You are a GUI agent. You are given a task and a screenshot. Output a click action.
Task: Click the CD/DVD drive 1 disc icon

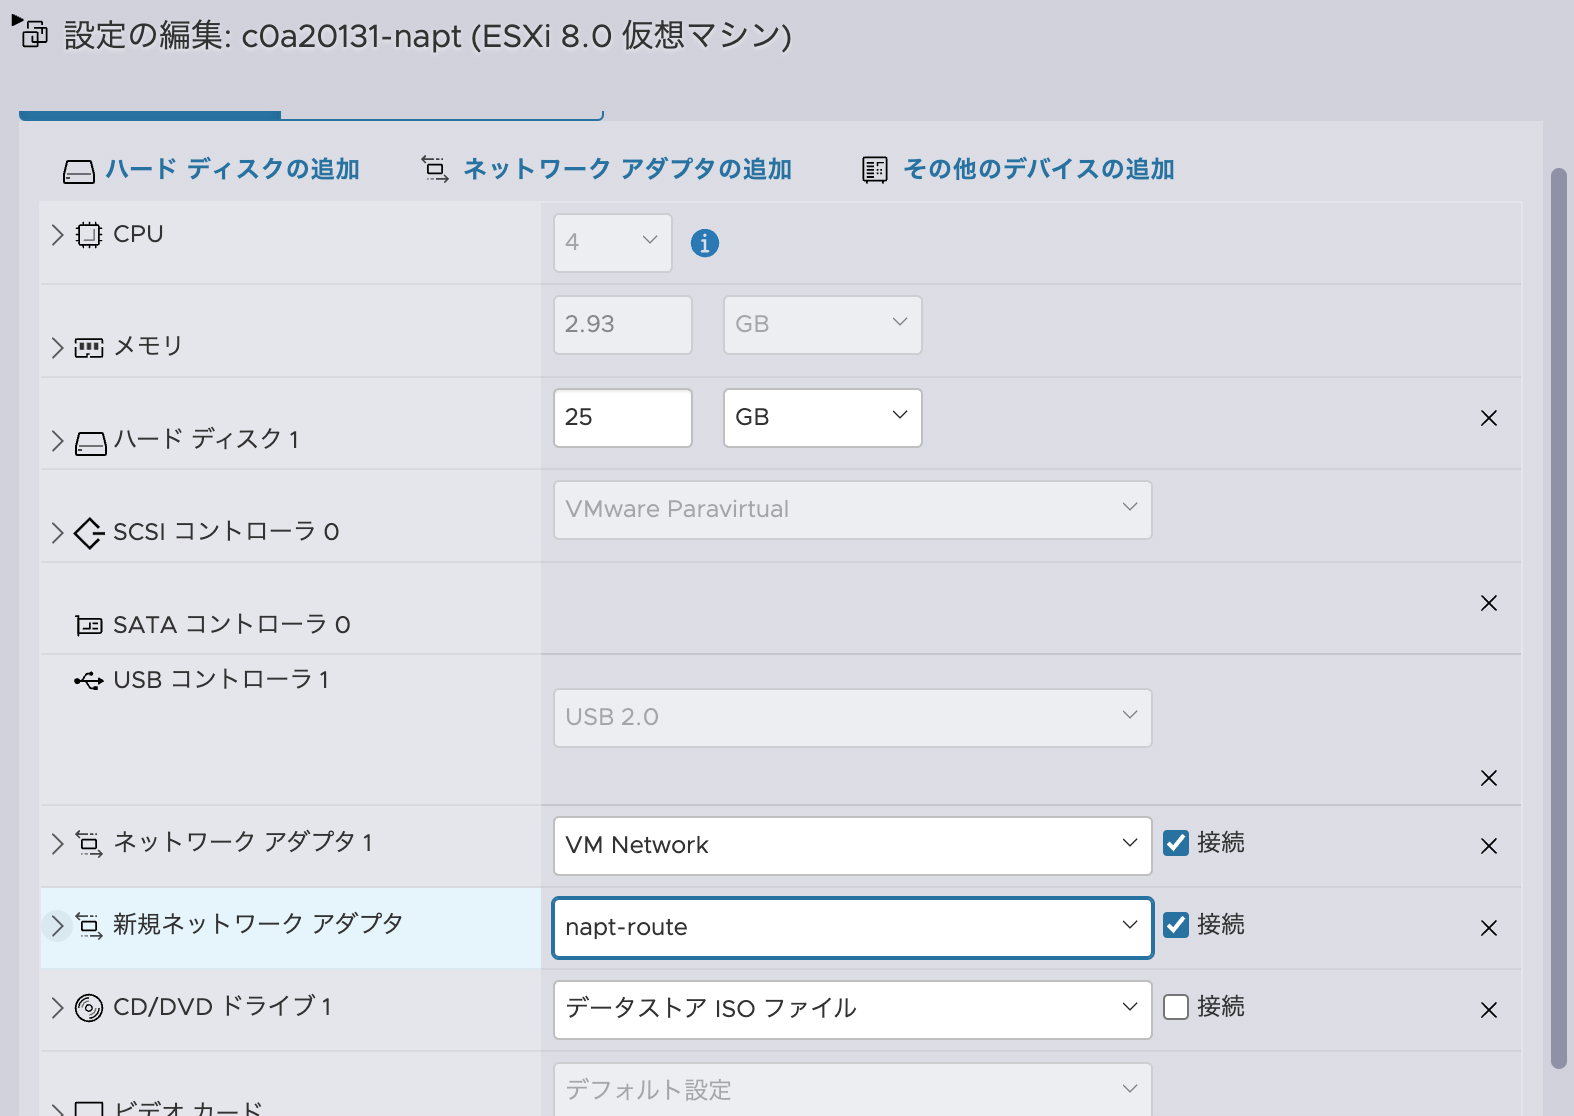(89, 1008)
